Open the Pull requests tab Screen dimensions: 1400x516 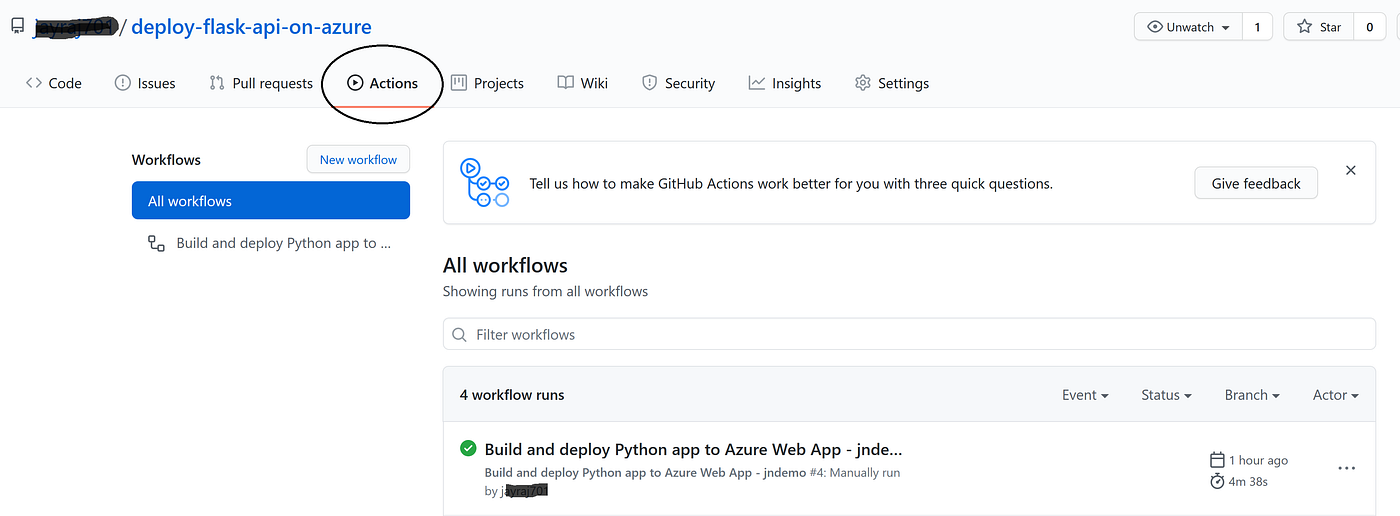(261, 83)
